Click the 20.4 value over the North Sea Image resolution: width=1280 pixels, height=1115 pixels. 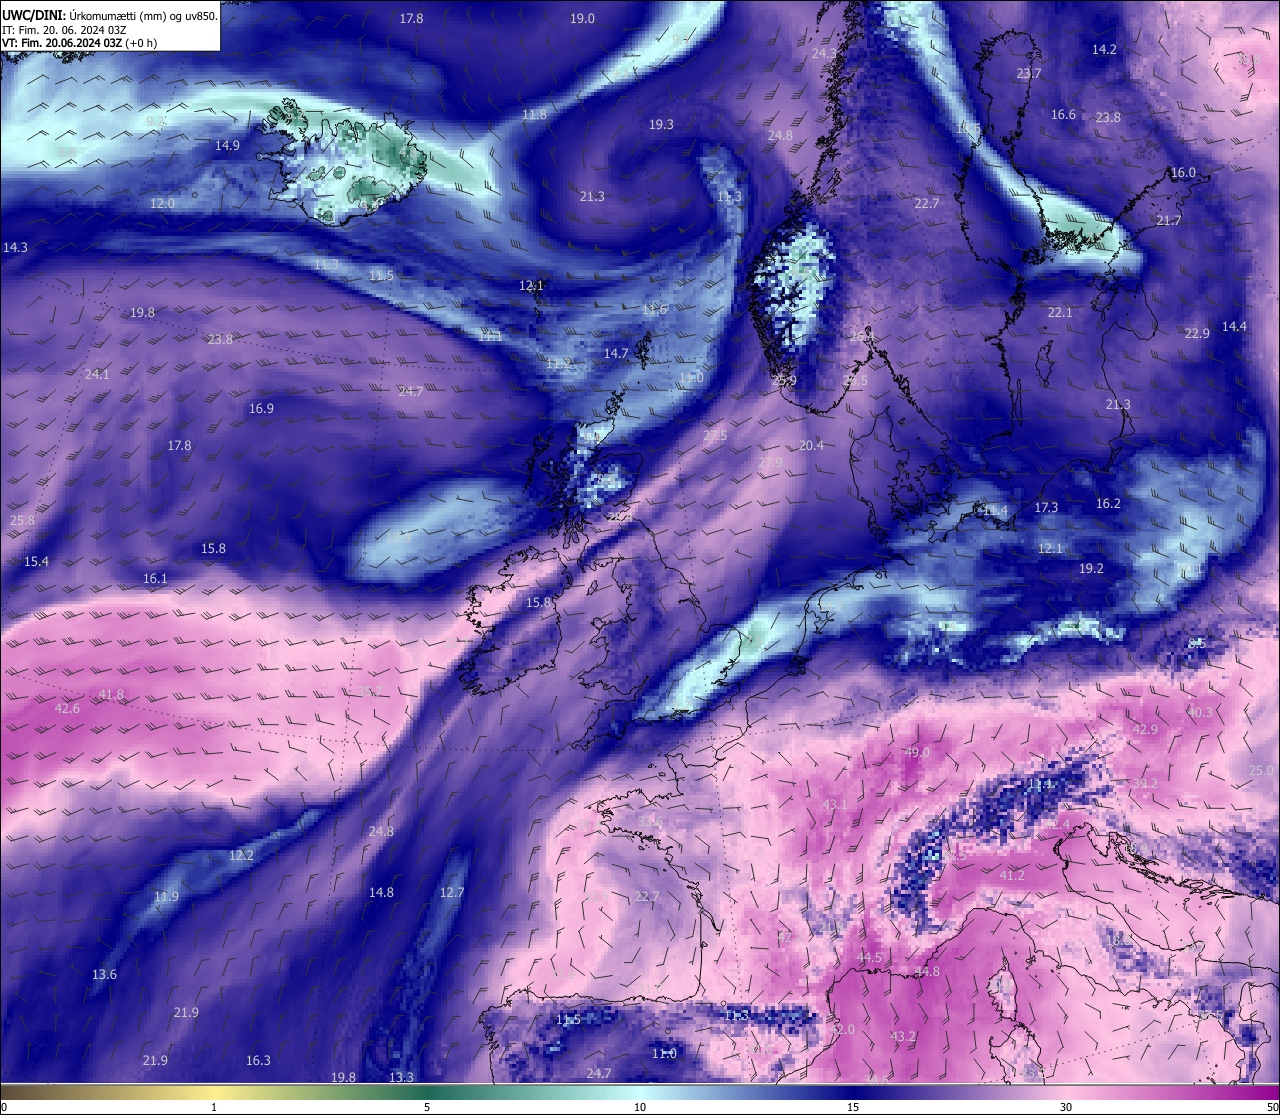tap(811, 445)
